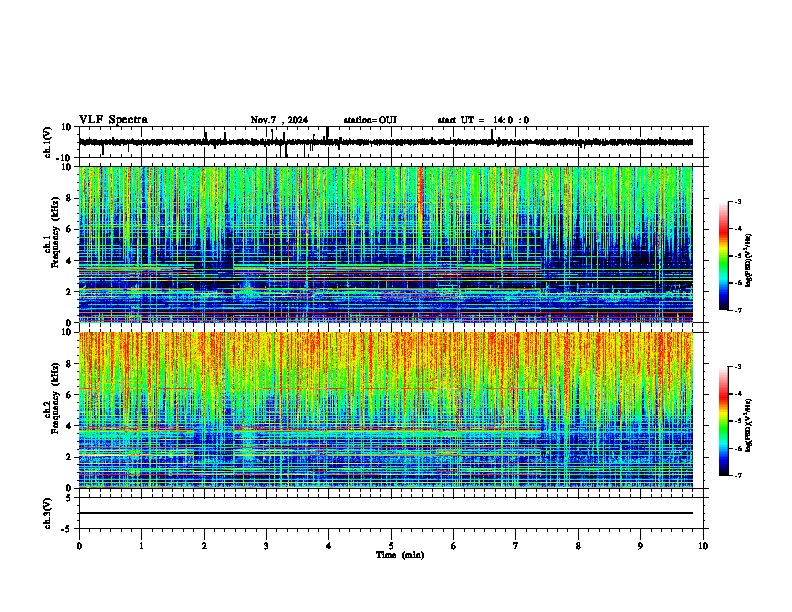The width and height of the screenshot is (792, 612).
Task: Click the "-7" label on ch.2 colorbar
Action: coord(738,476)
